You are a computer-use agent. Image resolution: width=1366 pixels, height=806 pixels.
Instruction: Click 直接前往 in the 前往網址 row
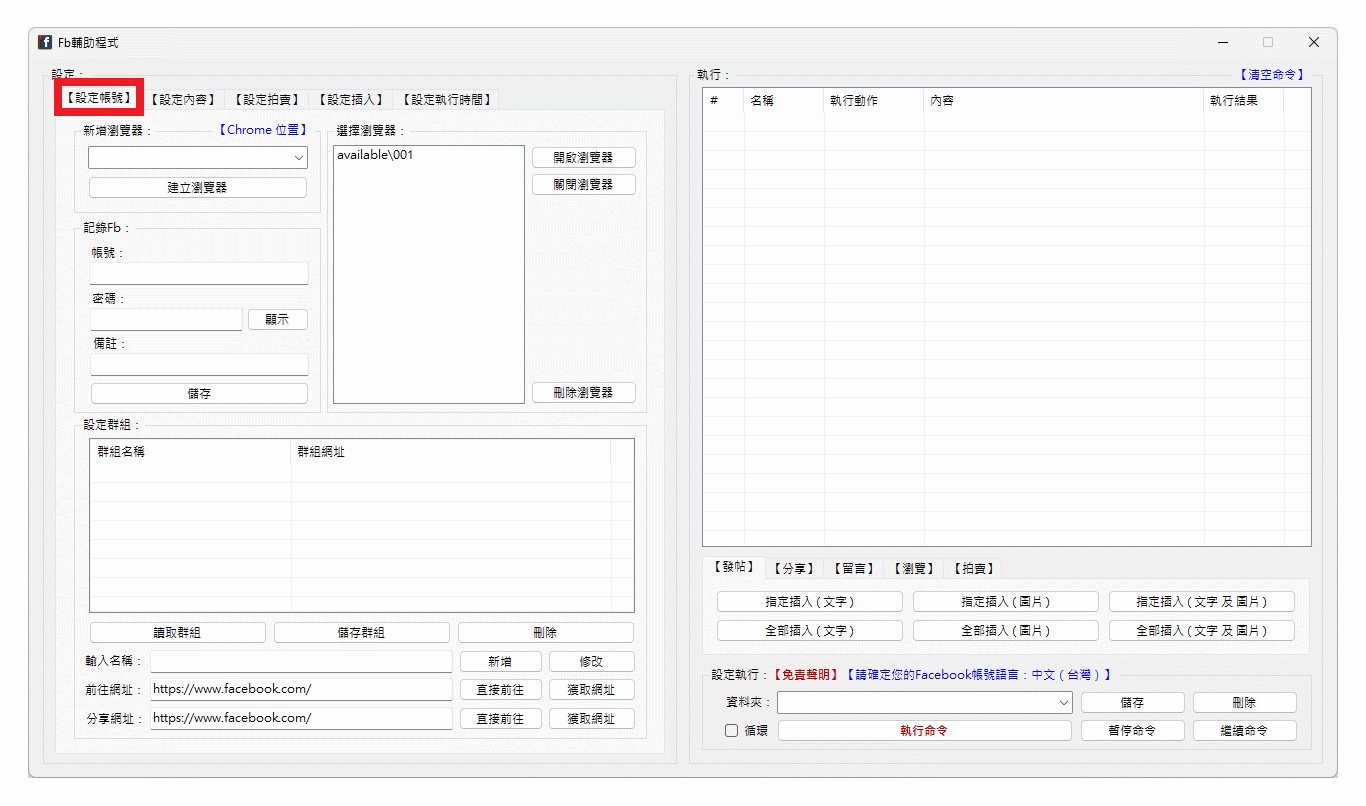click(x=501, y=689)
